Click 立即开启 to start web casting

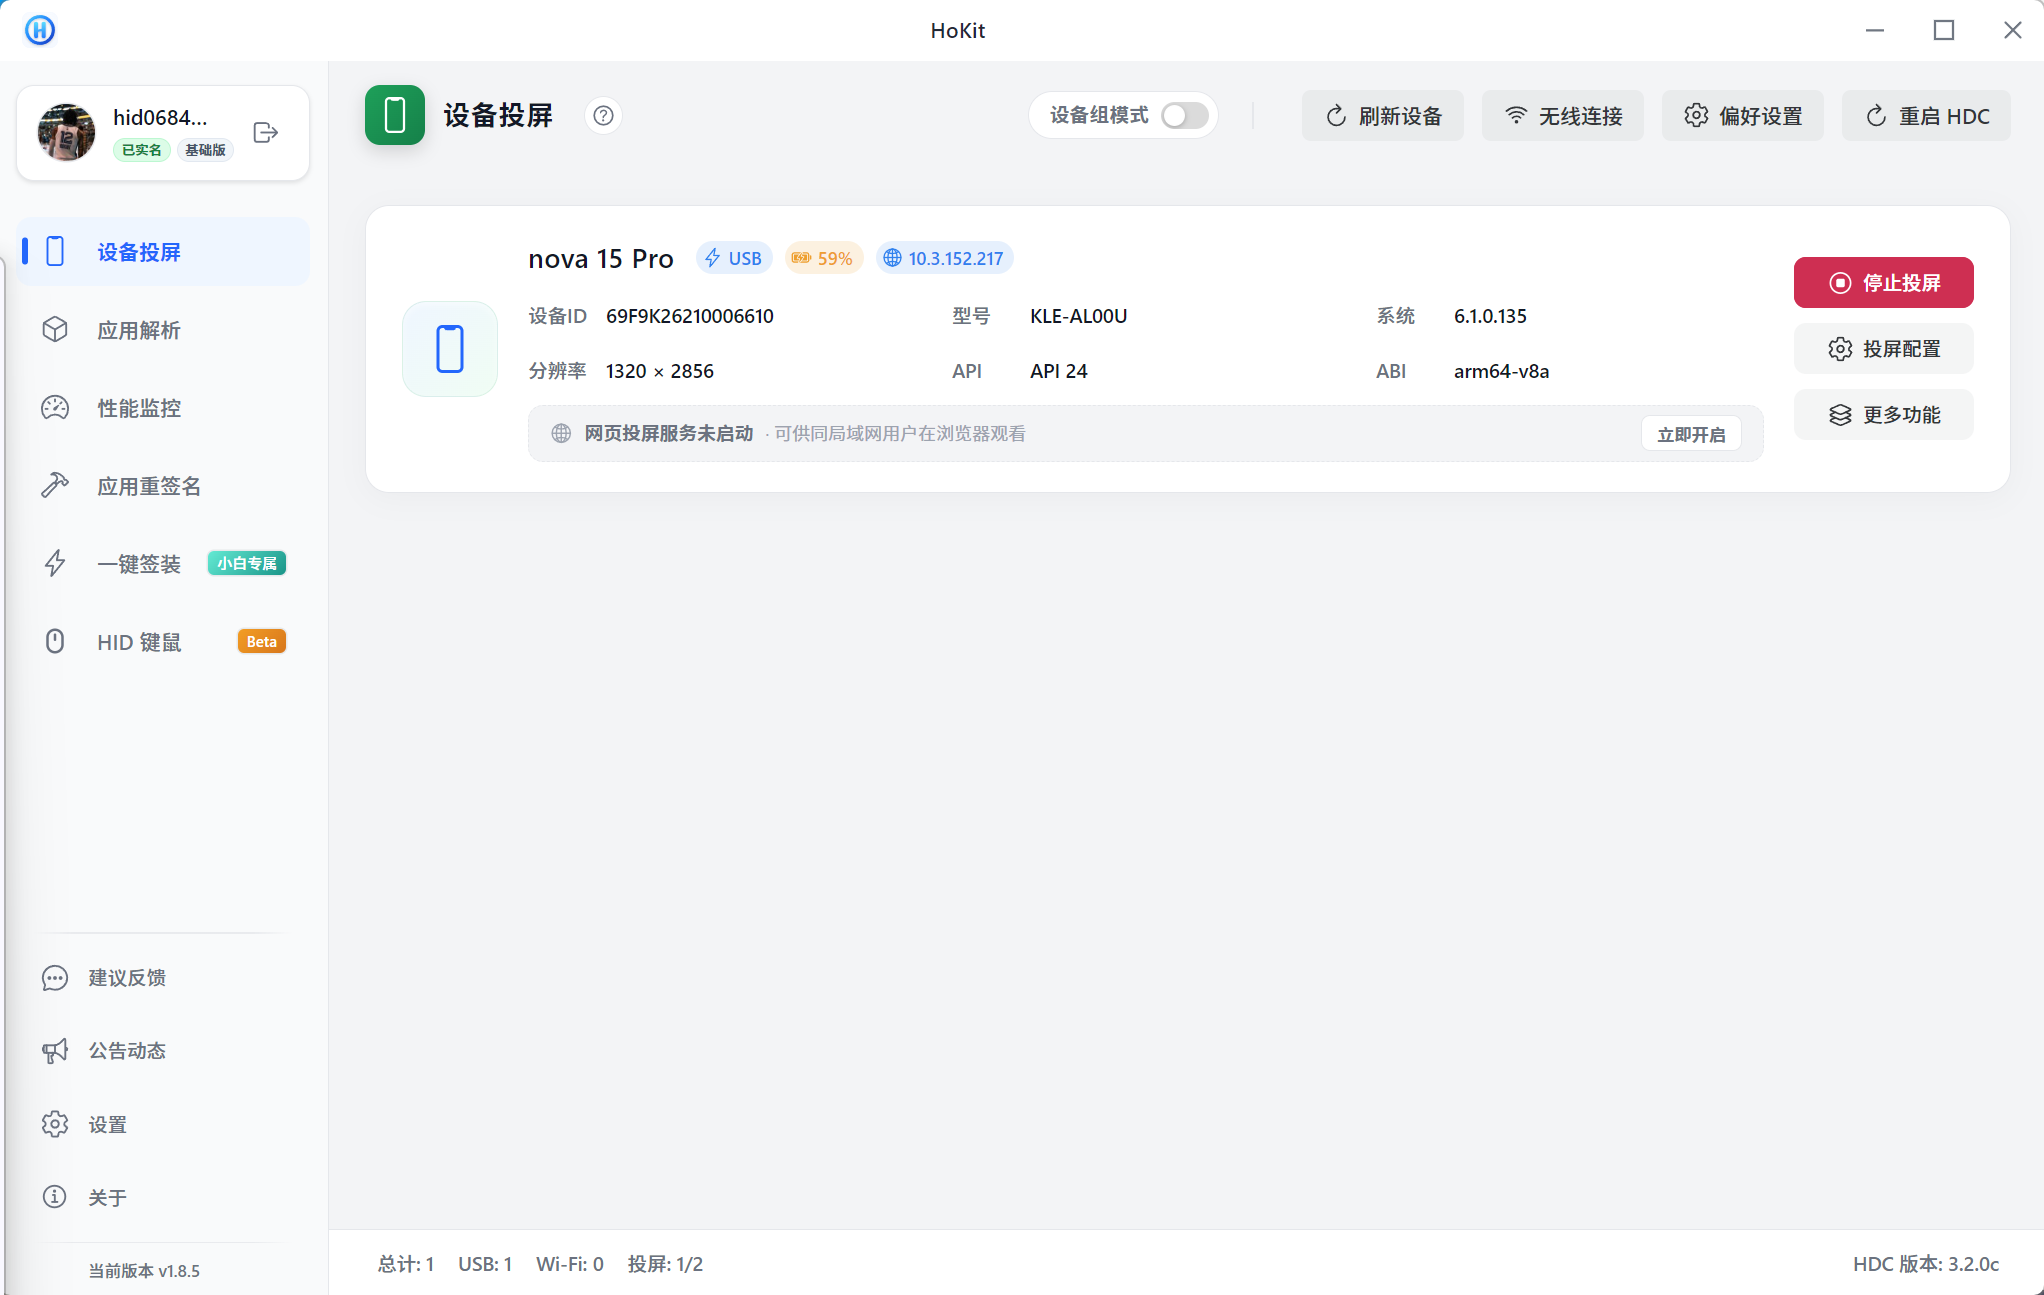tap(1691, 434)
